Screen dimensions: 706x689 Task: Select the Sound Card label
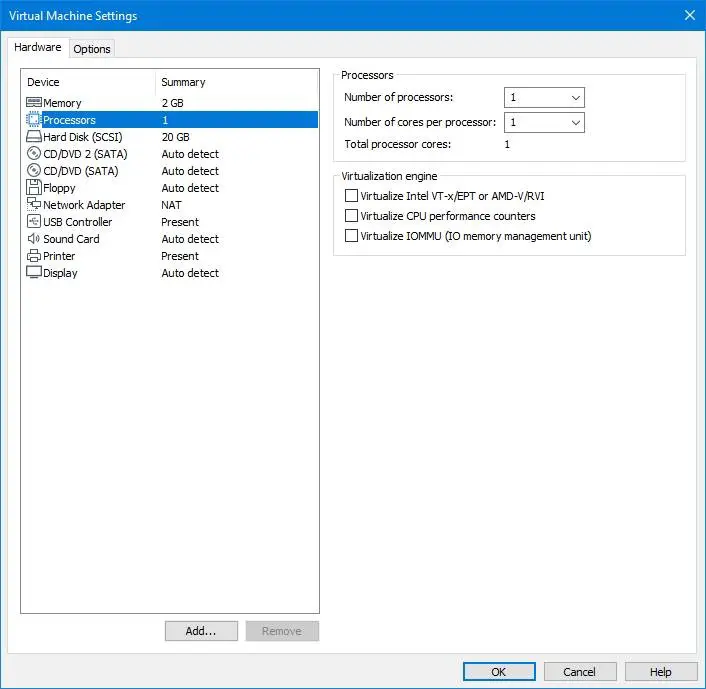coord(71,239)
